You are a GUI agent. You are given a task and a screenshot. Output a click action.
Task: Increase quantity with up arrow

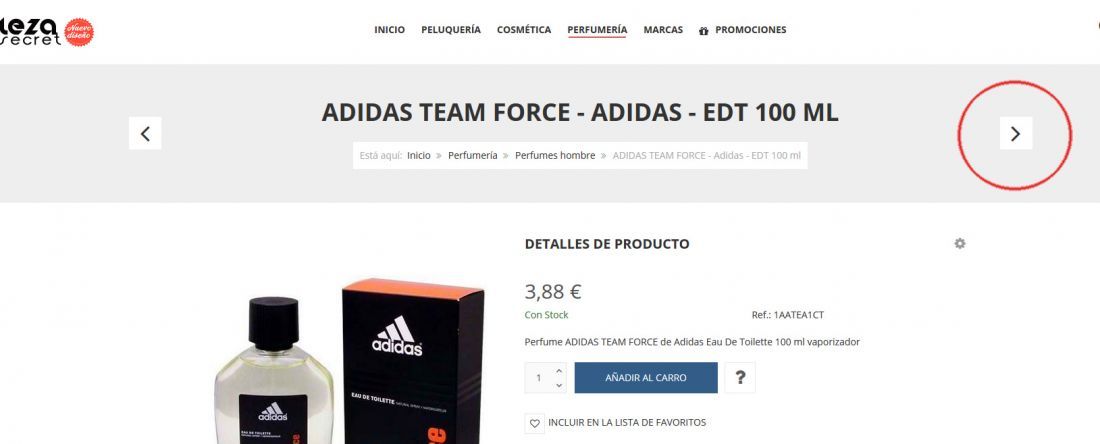[559, 371]
